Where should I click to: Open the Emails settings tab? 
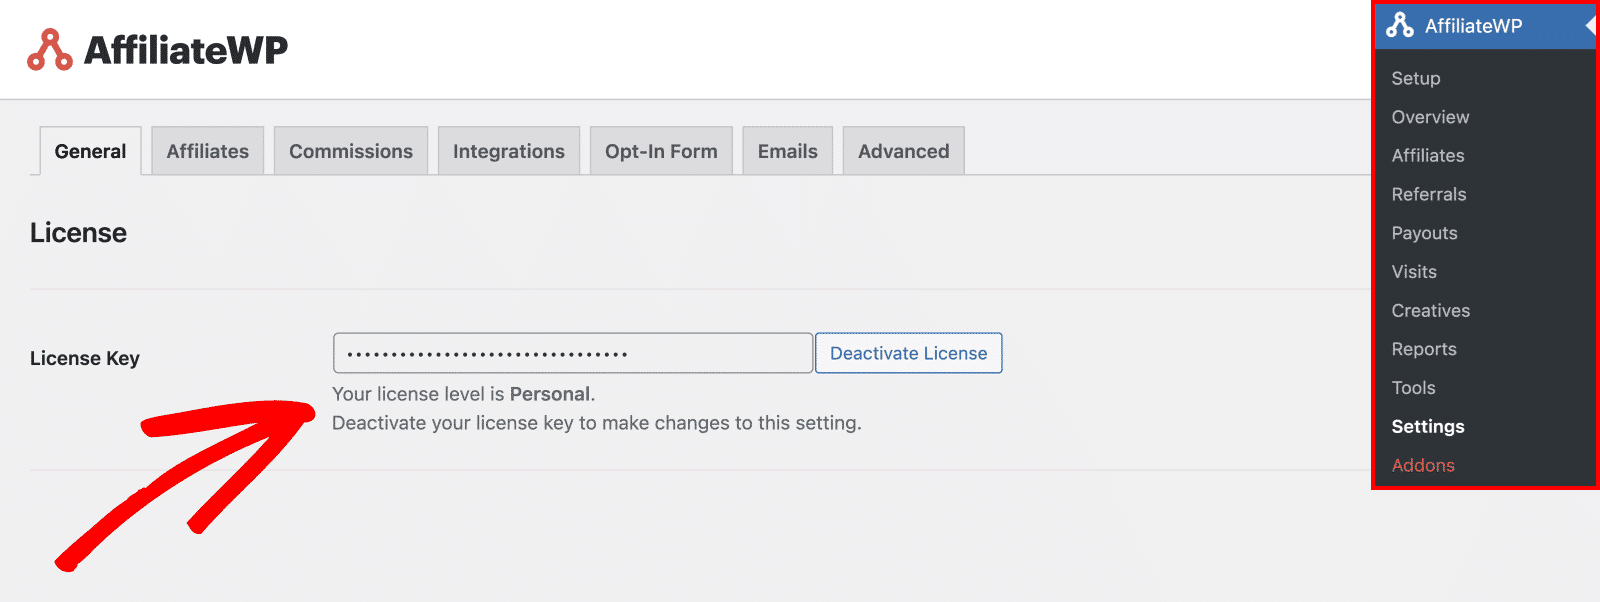click(788, 151)
